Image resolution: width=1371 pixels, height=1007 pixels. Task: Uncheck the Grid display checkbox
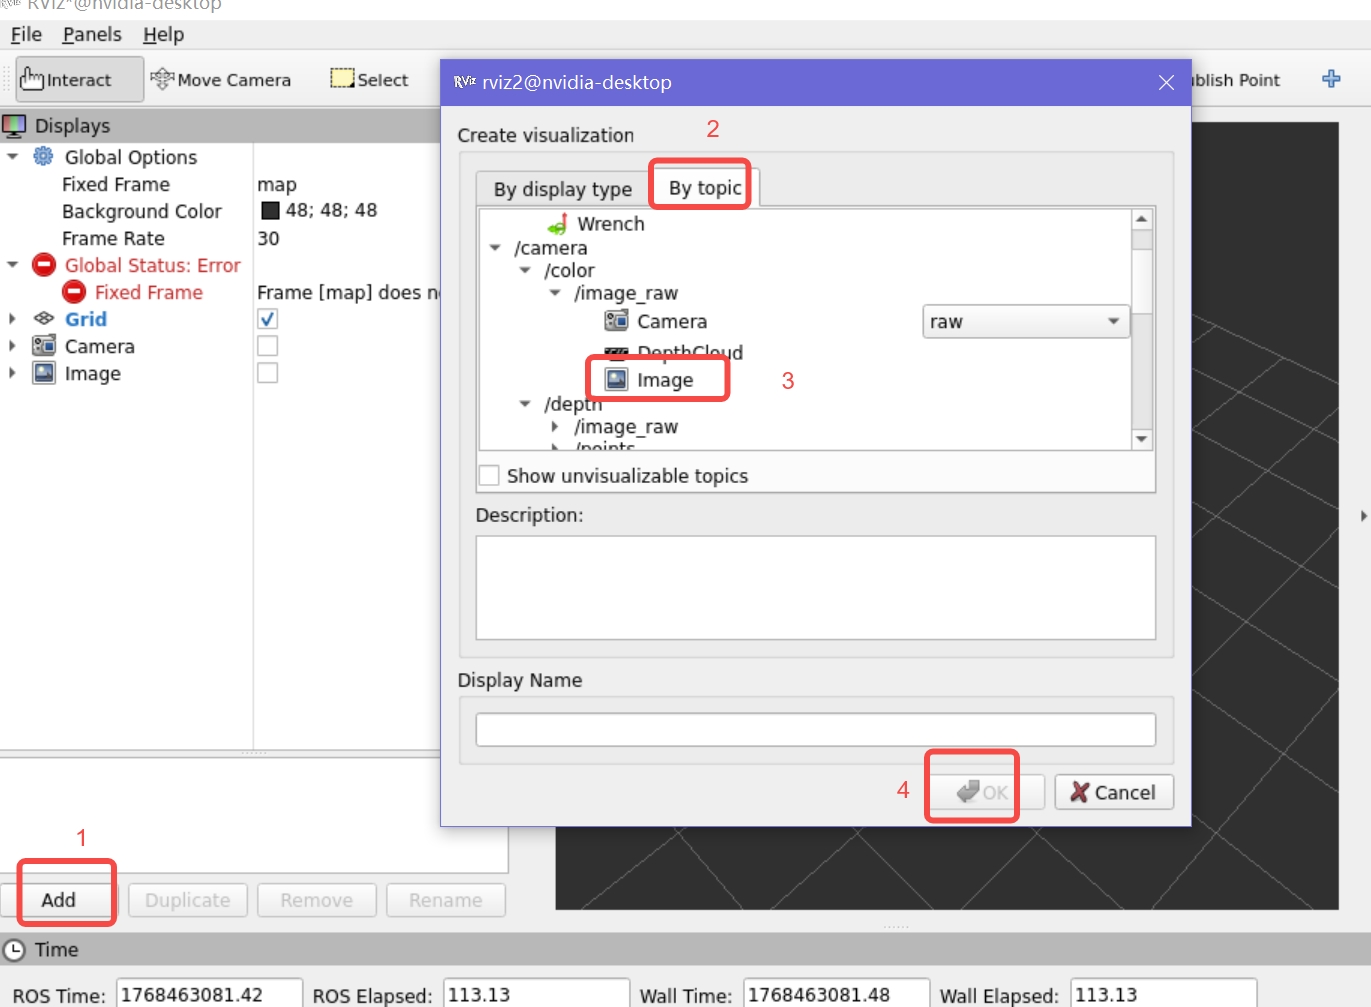[x=267, y=319]
